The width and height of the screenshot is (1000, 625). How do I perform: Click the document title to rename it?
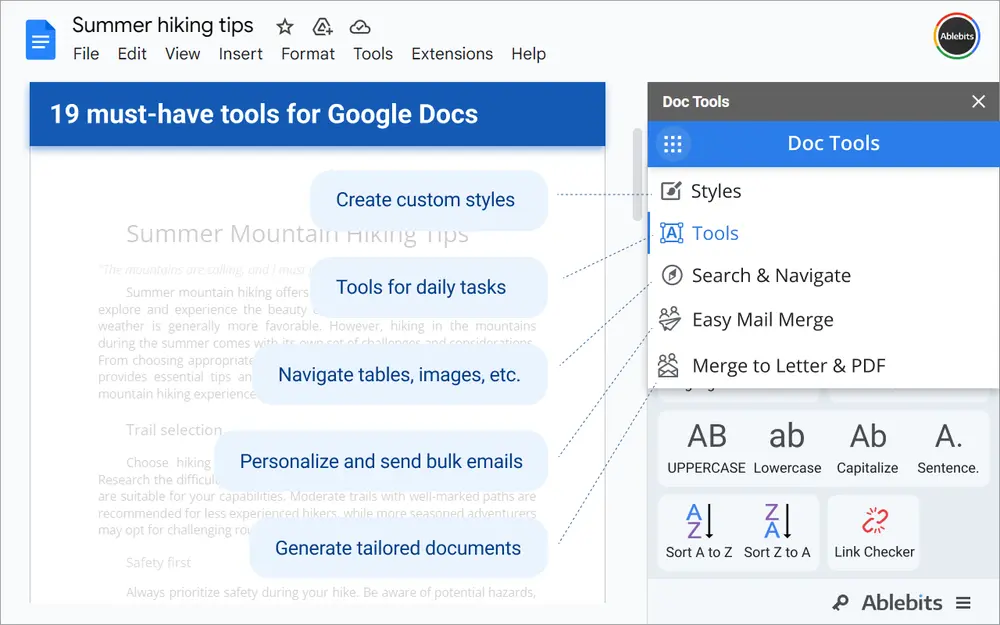(163, 25)
